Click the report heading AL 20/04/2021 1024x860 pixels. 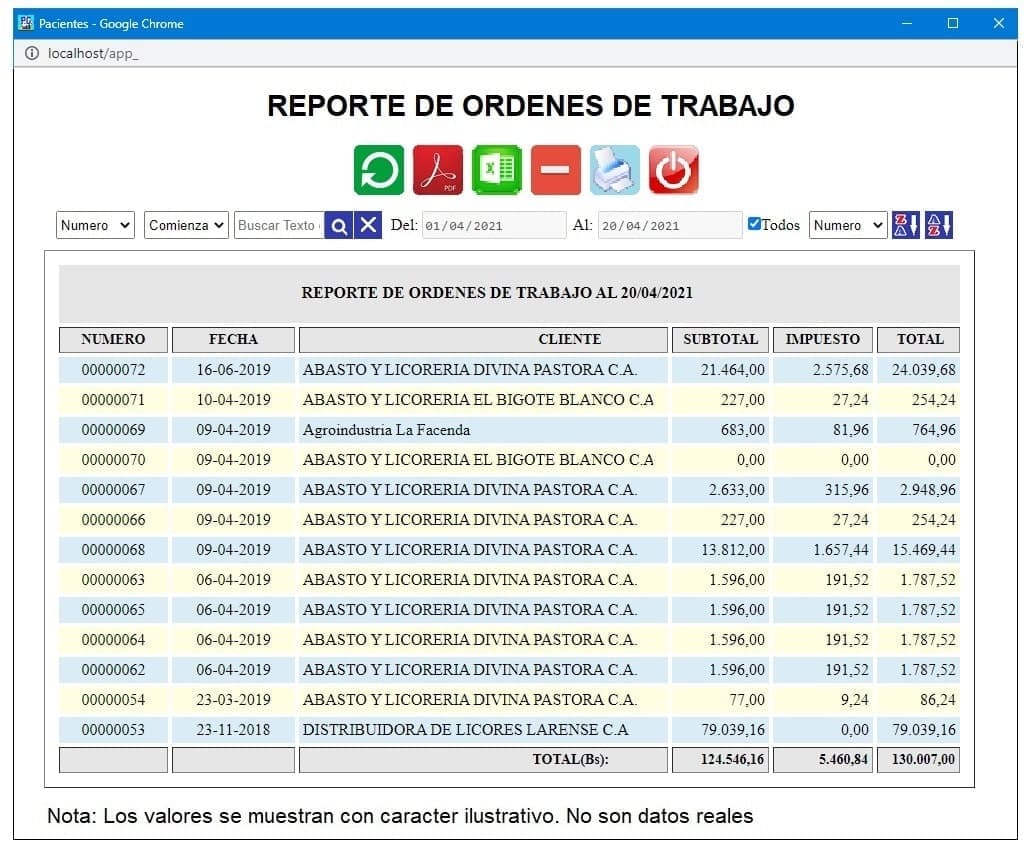[x=497, y=293]
